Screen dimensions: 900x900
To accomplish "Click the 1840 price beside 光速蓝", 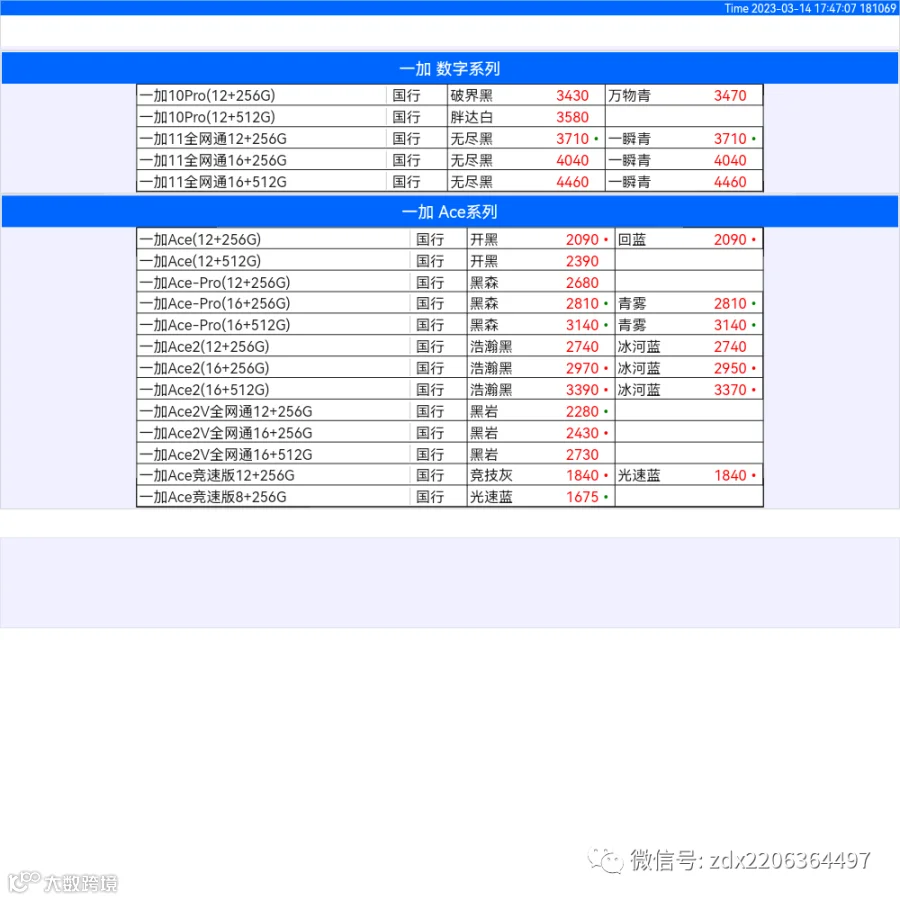I will pos(730,475).
